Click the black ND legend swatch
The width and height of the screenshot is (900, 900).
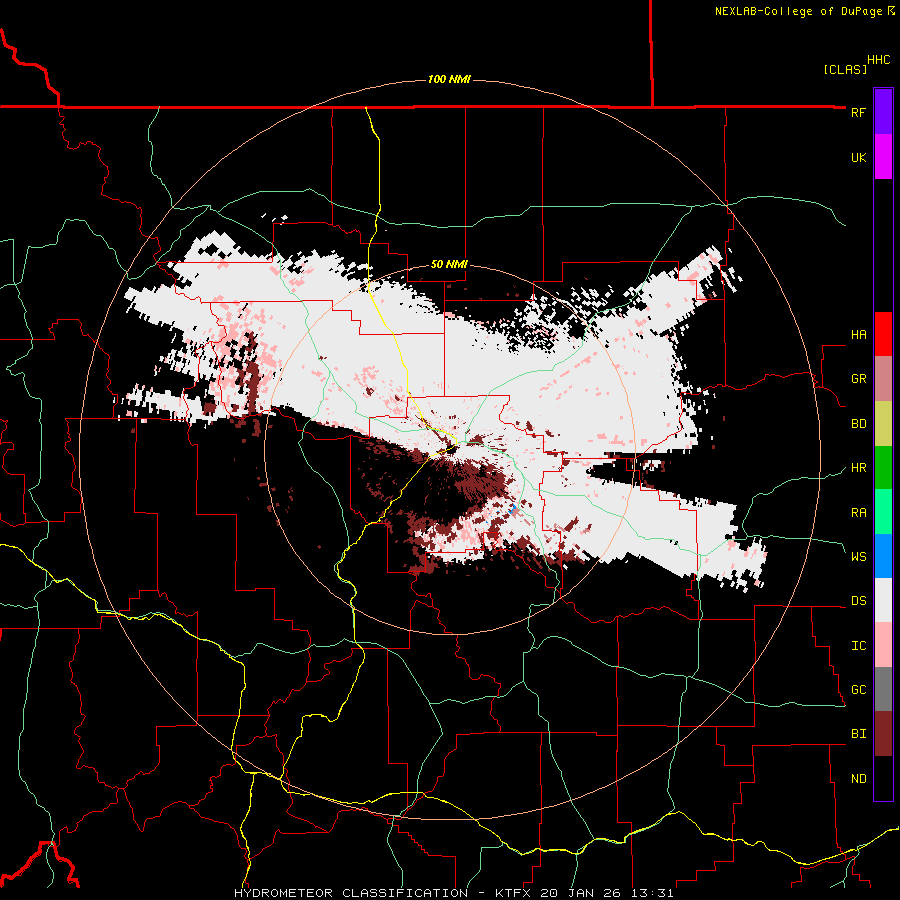point(883,778)
